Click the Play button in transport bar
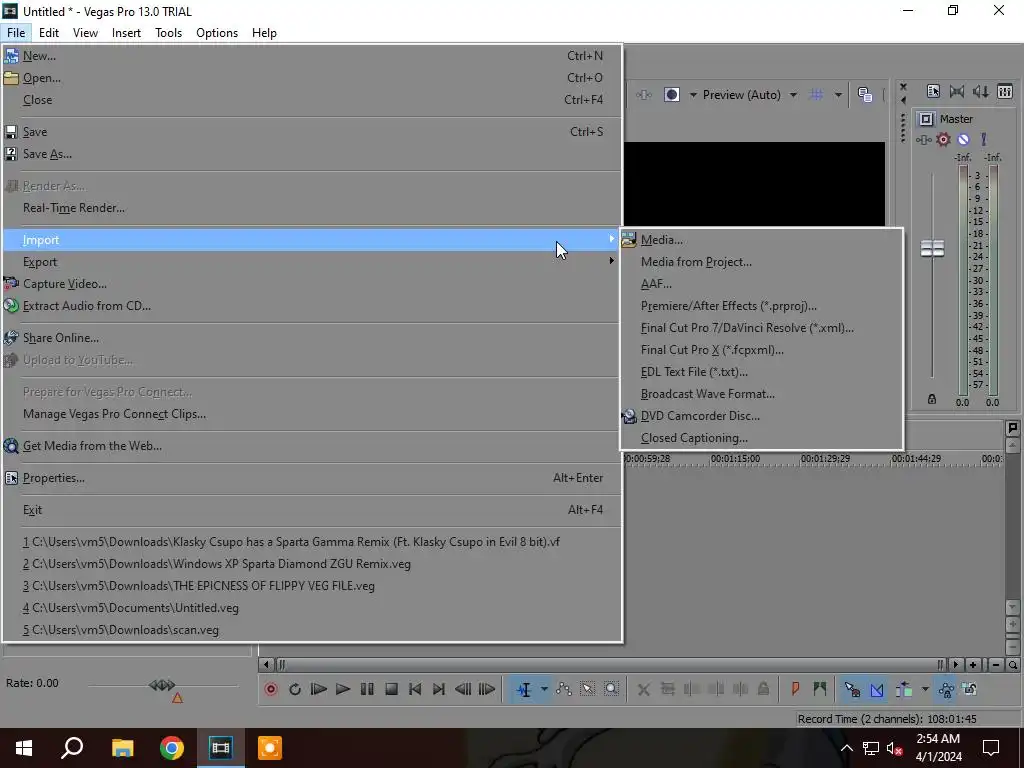1024x768 pixels. click(x=342, y=689)
